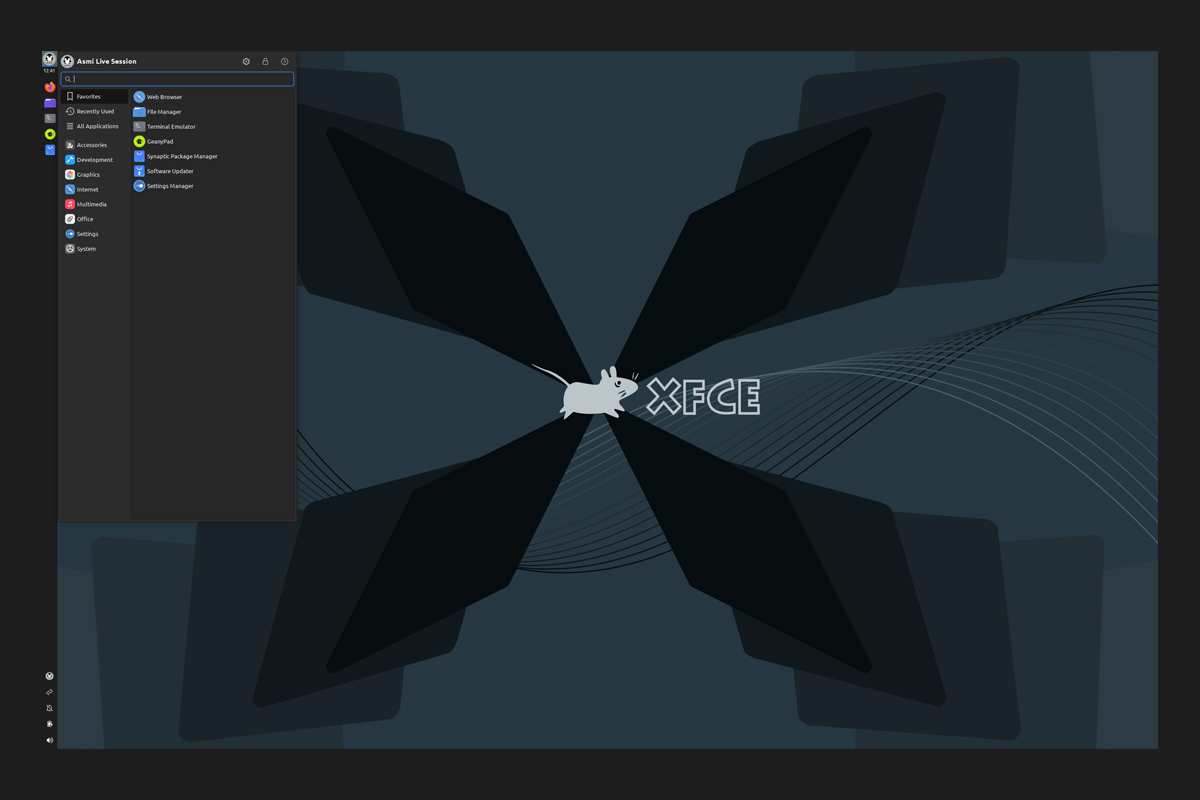This screenshot has height=800, width=1200.
Task: Open the log out icon in the menu header
Action: (284, 62)
